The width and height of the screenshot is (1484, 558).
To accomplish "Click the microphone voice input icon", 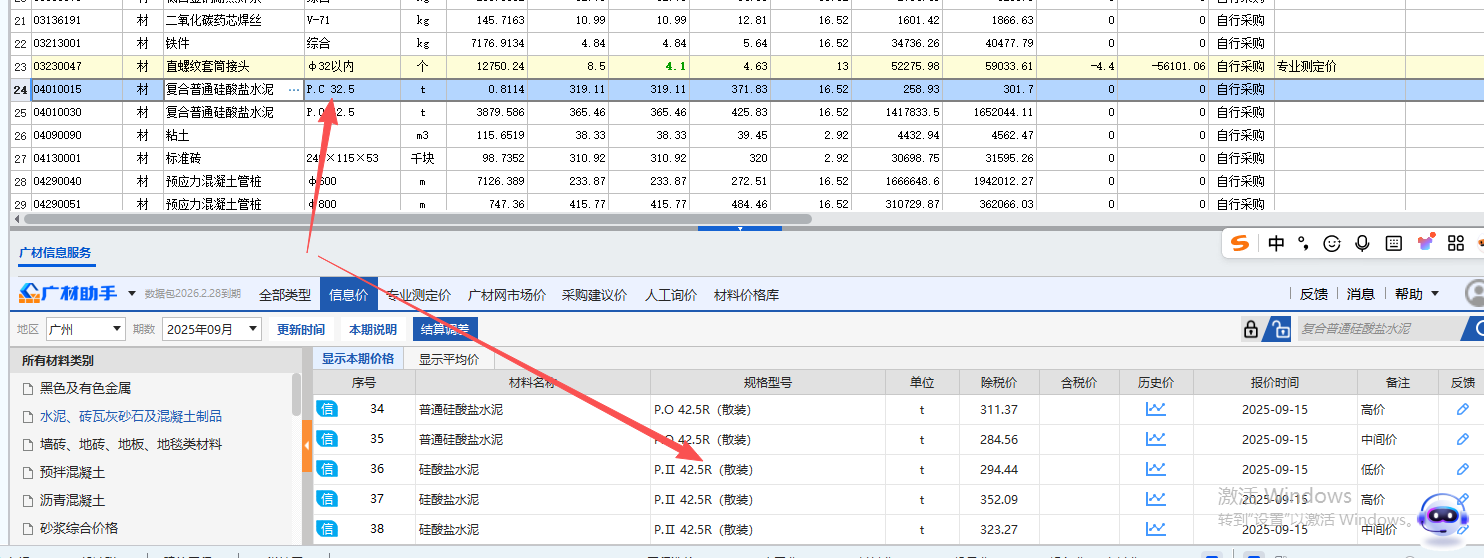I will [x=1362, y=243].
